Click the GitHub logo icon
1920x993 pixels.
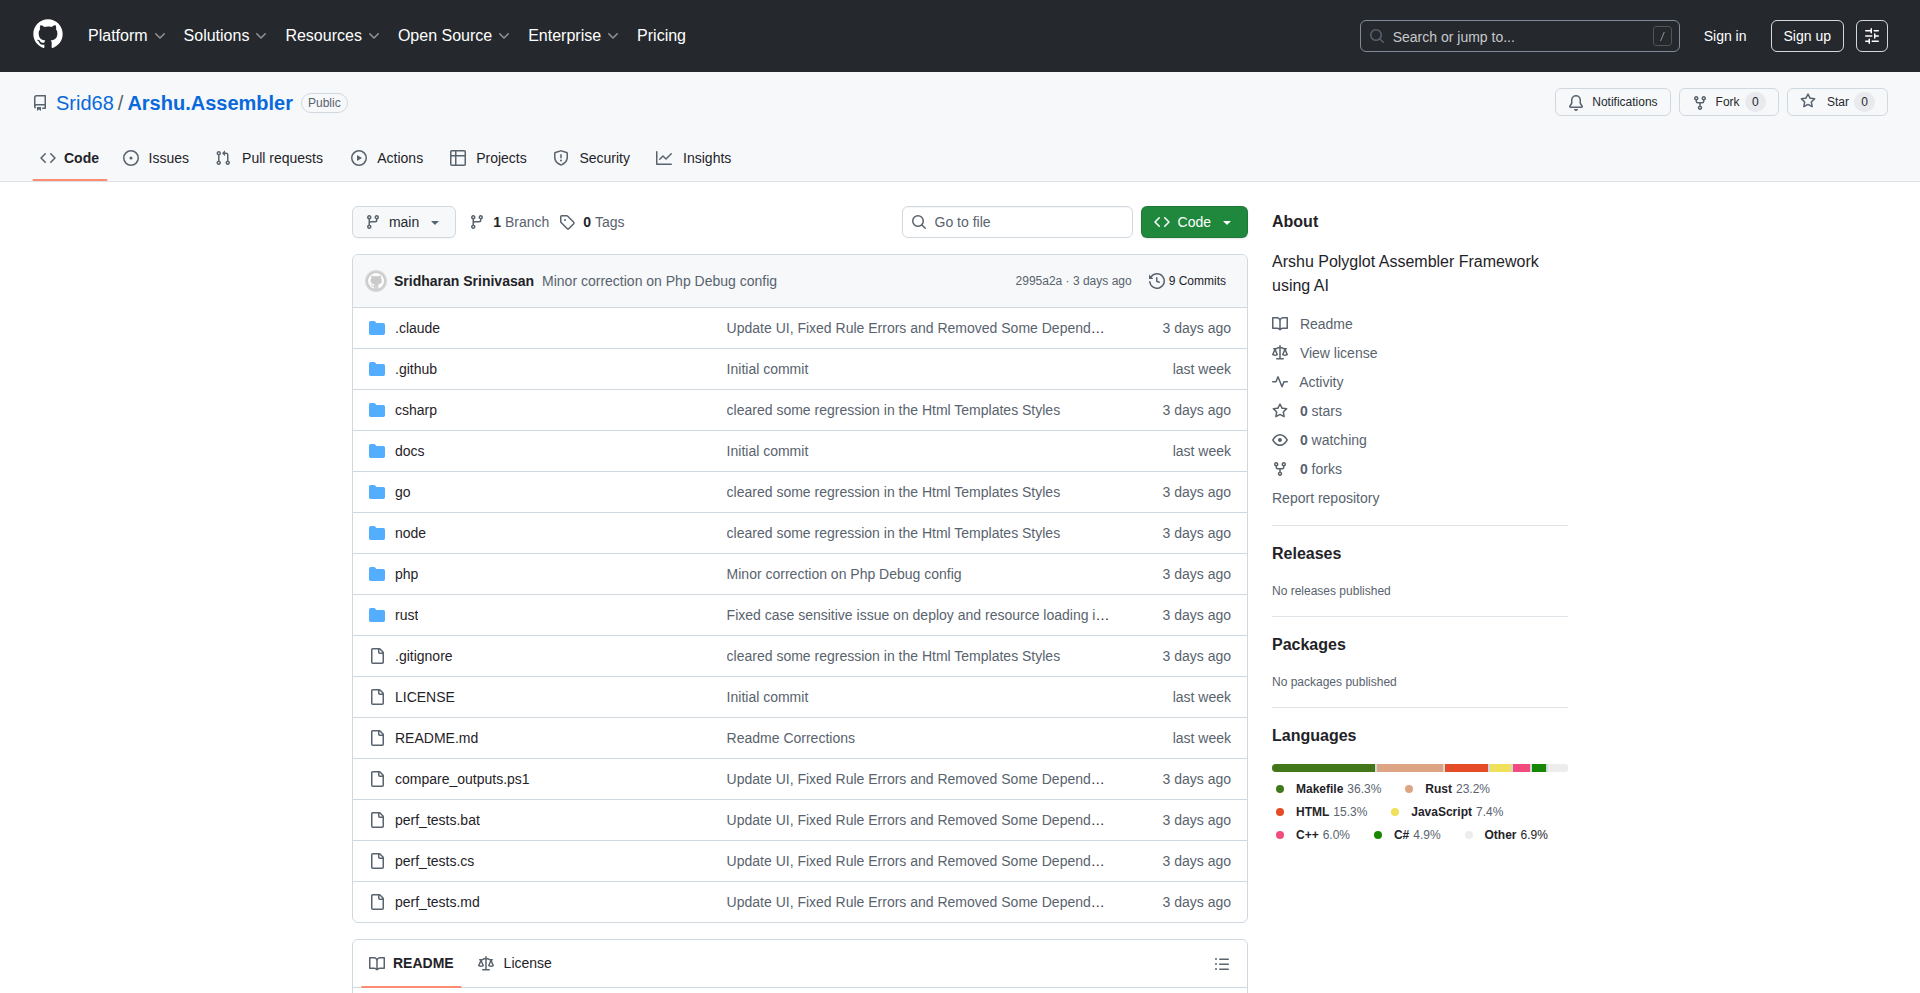click(48, 35)
